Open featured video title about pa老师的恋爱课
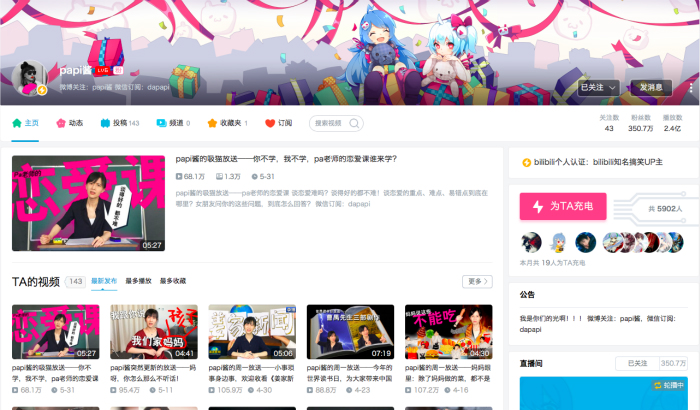Image resolution: width=700 pixels, height=410 pixels. click(286, 159)
